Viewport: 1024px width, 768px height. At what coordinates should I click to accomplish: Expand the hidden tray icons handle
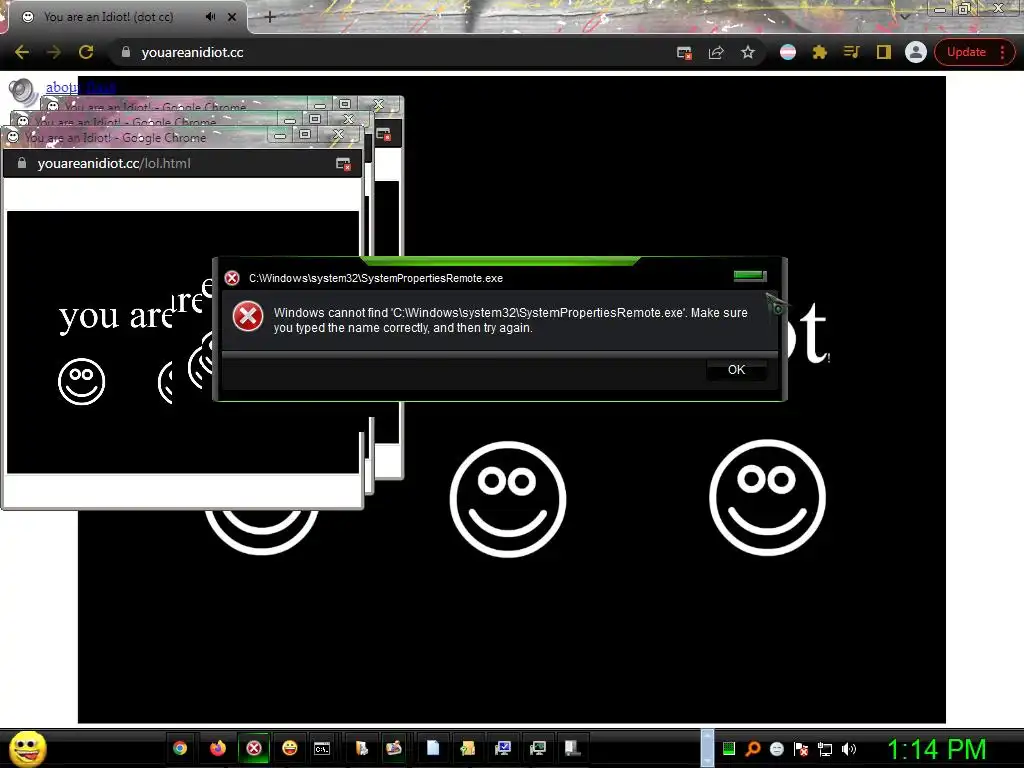tap(708, 748)
